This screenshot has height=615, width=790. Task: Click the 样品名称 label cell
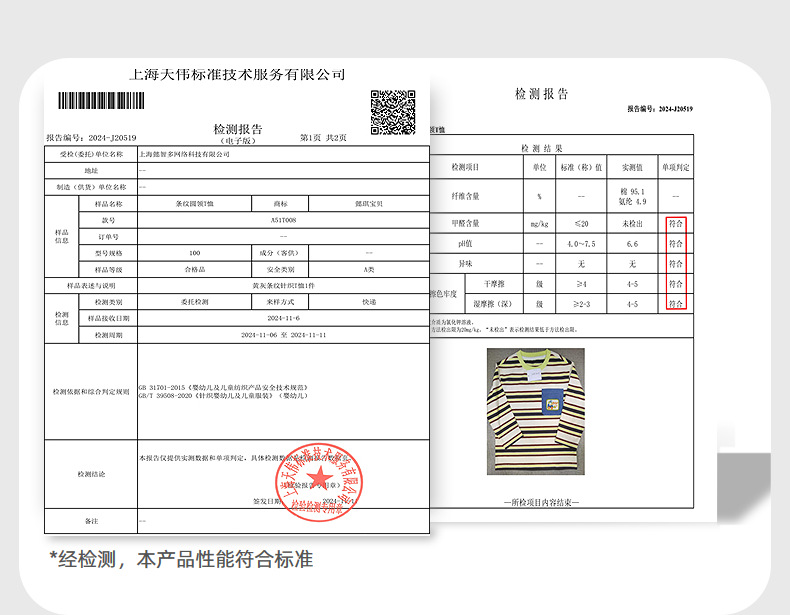point(108,204)
